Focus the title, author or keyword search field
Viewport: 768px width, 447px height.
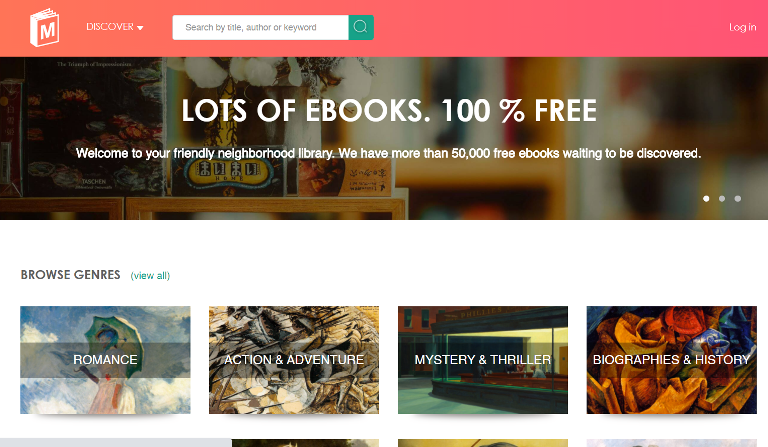(x=261, y=27)
